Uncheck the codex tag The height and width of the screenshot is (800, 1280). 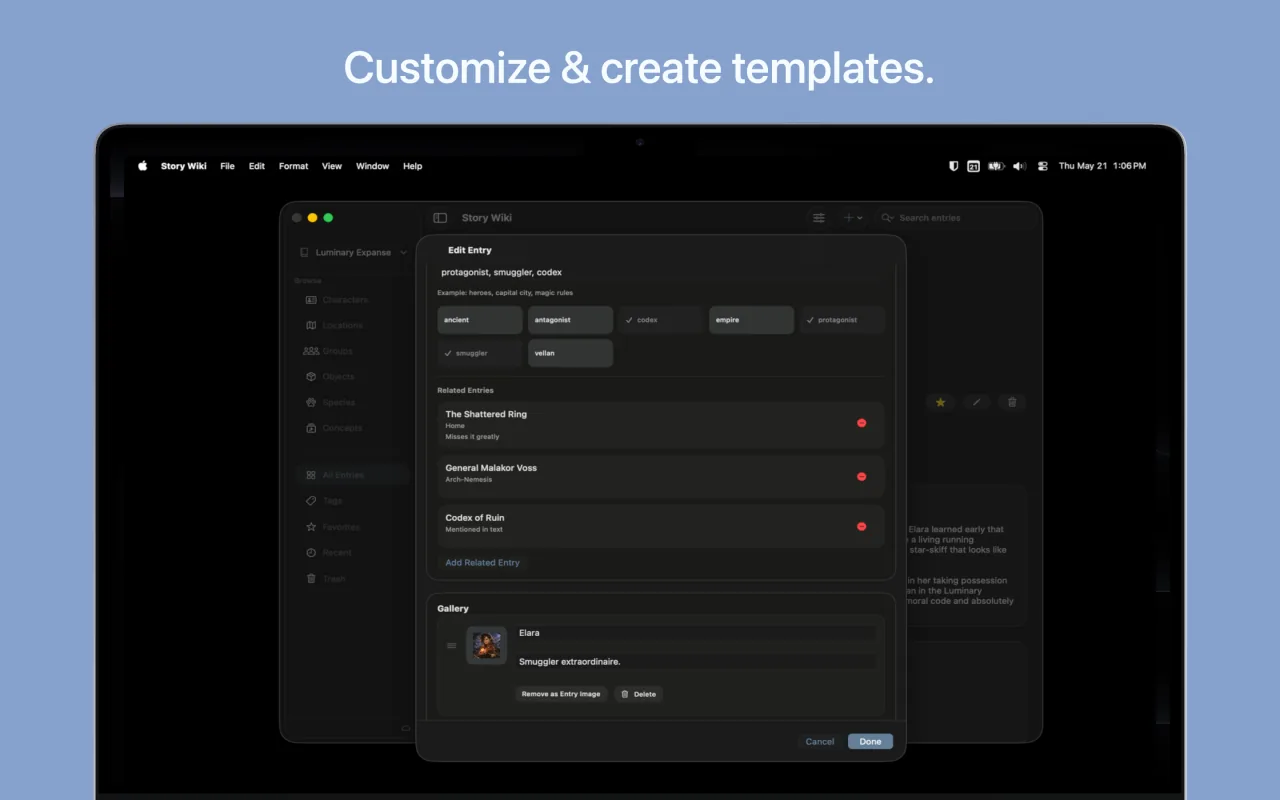tap(661, 320)
